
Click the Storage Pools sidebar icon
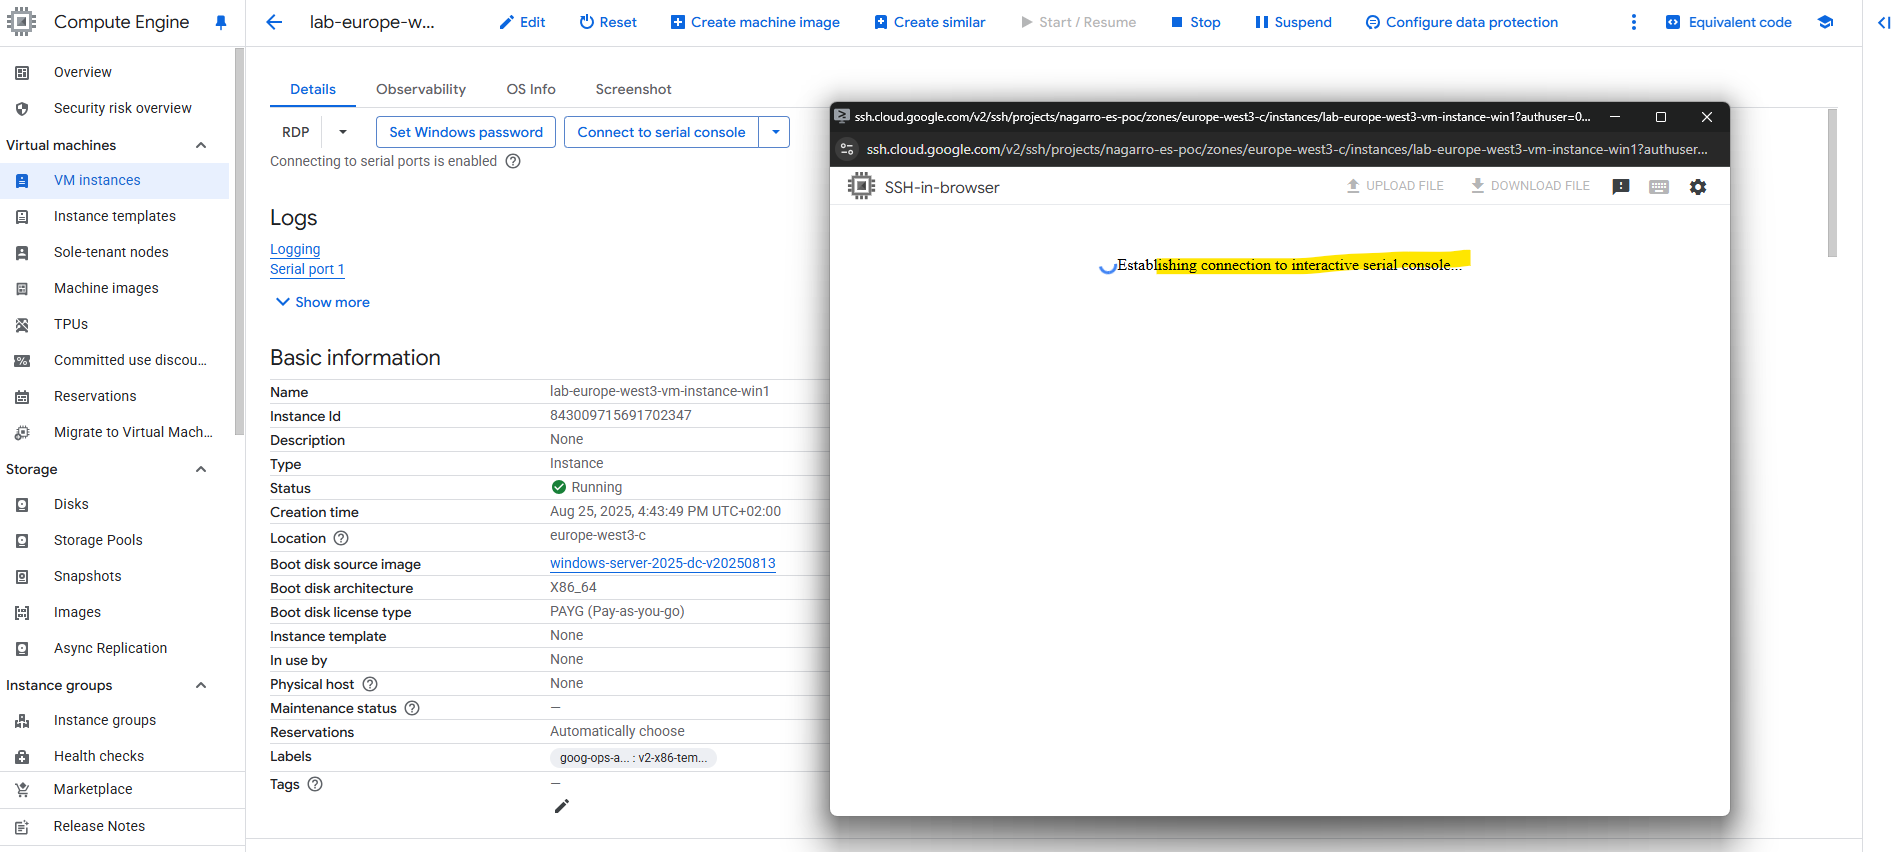22,540
